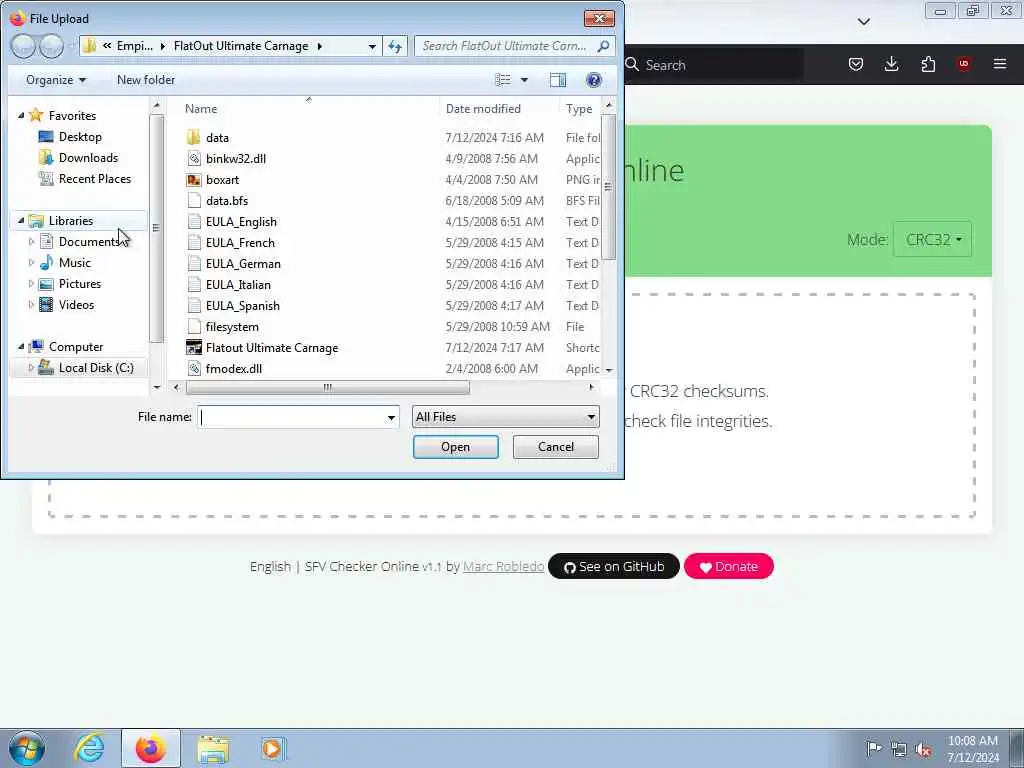Open the All Files type dropdown
This screenshot has height=768, width=1024.
point(505,417)
